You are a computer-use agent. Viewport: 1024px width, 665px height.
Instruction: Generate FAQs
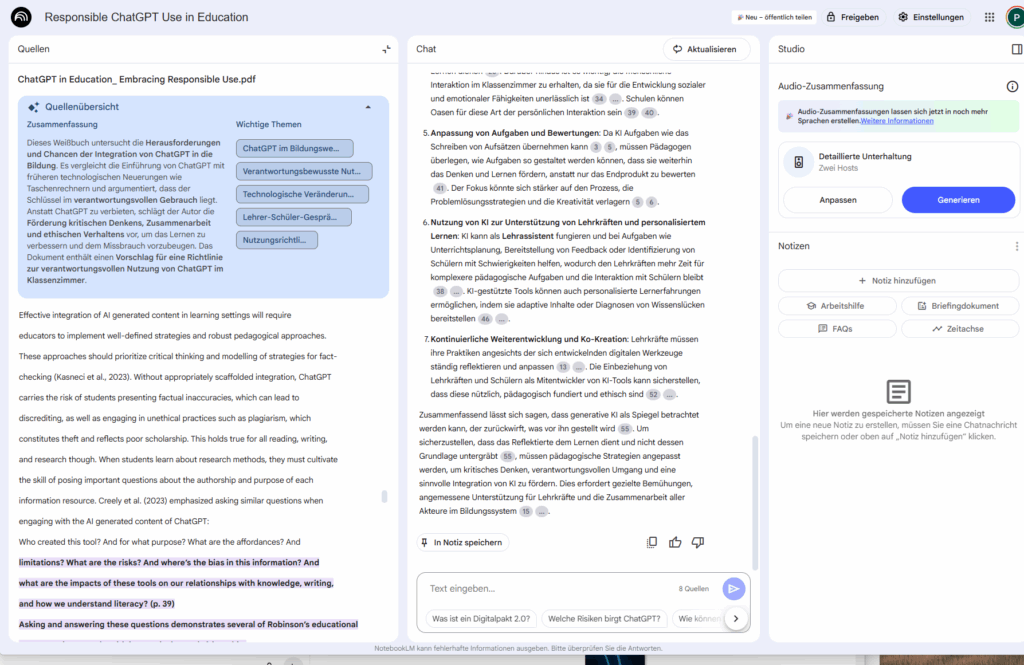[837, 329]
